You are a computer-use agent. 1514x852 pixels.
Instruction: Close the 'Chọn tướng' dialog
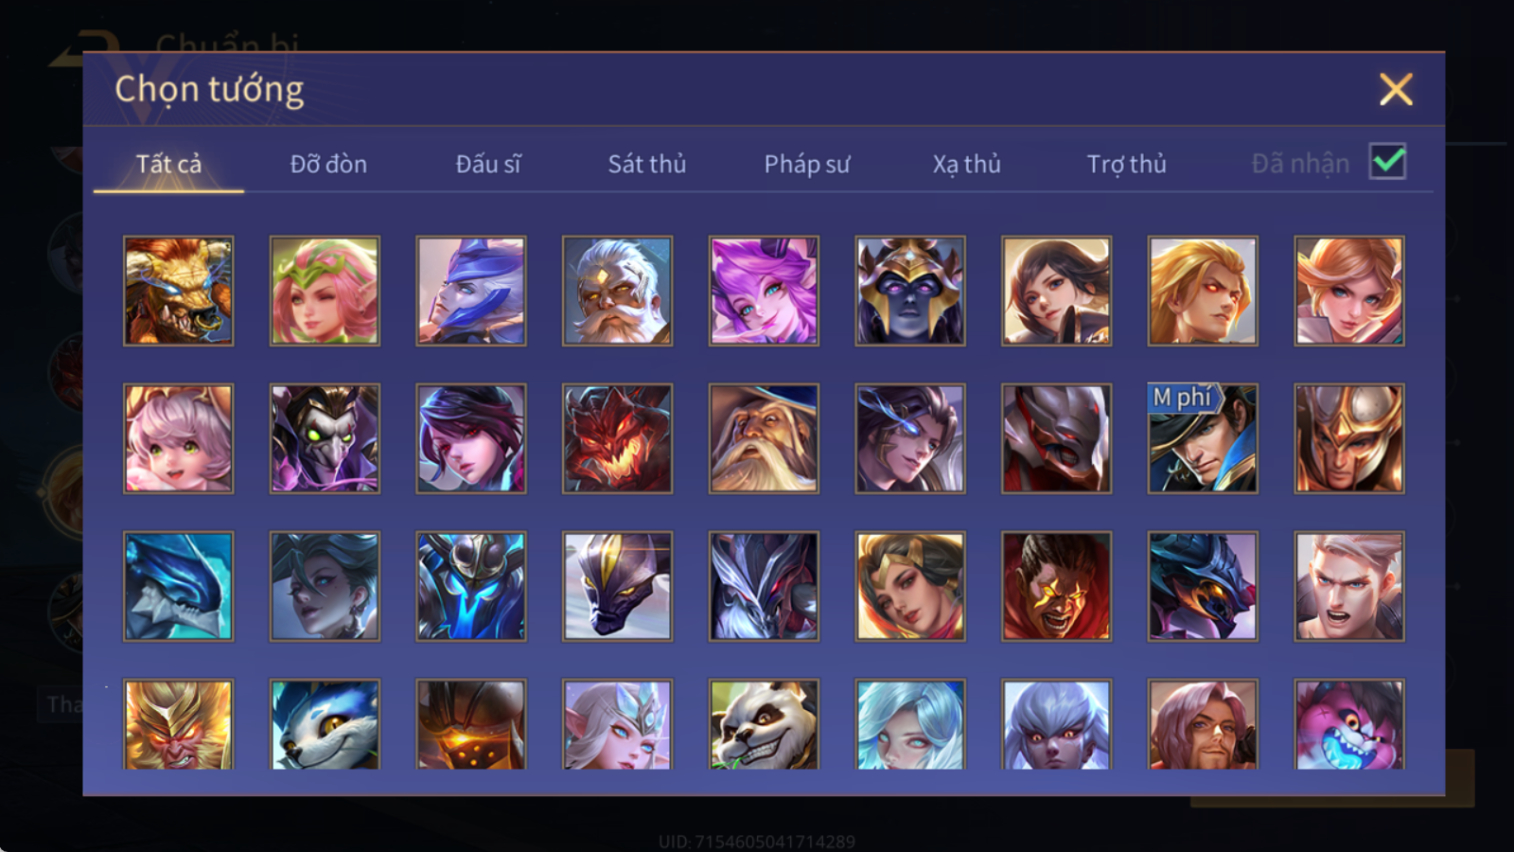pyautogui.click(x=1396, y=90)
